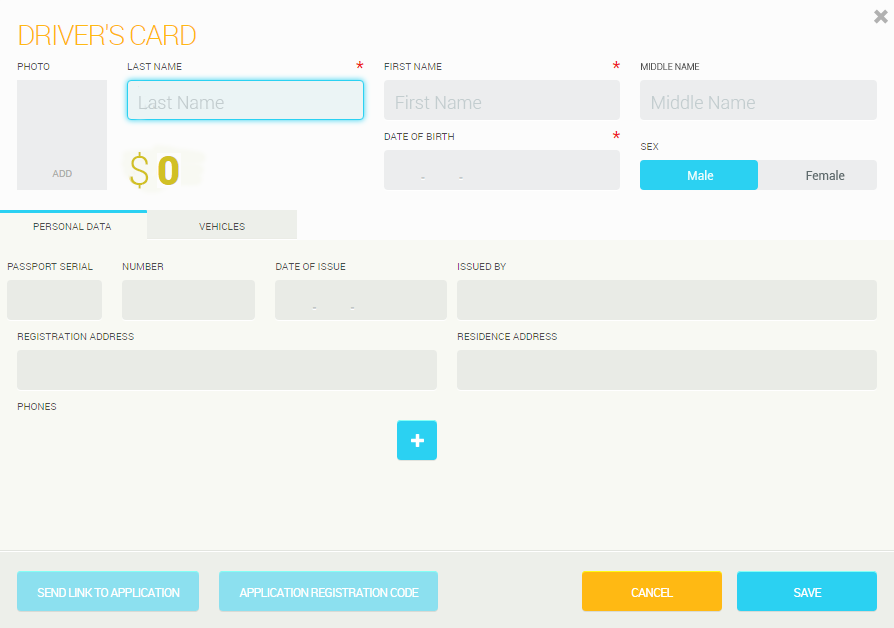Viewport: 894px width, 628px height.
Task: Click the Middle Name input
Action: (x=758, y=101)
